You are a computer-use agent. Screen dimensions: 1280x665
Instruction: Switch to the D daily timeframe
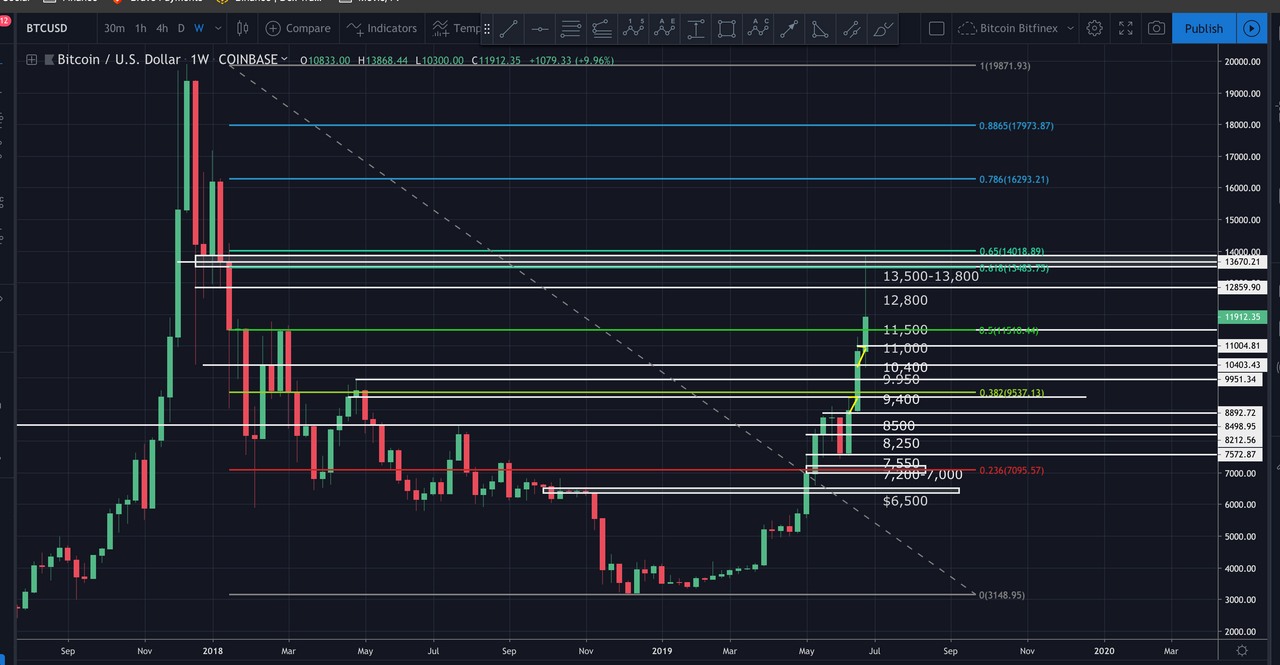click(x=182, y=28)
